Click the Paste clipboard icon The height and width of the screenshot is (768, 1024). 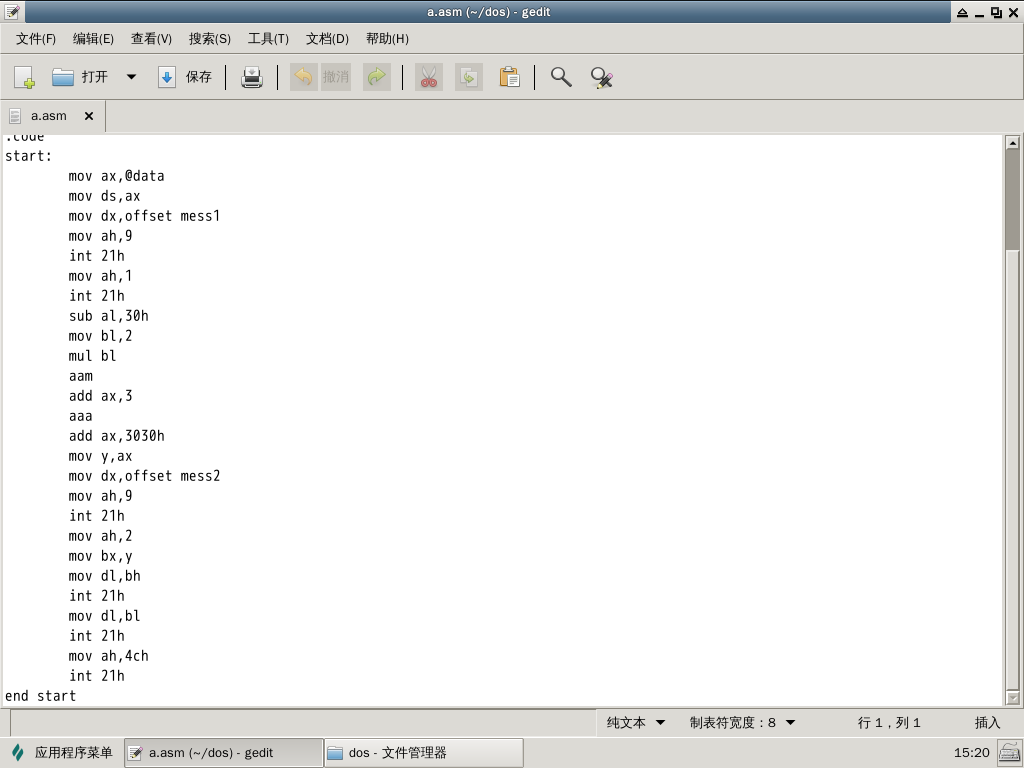point(509,77)
